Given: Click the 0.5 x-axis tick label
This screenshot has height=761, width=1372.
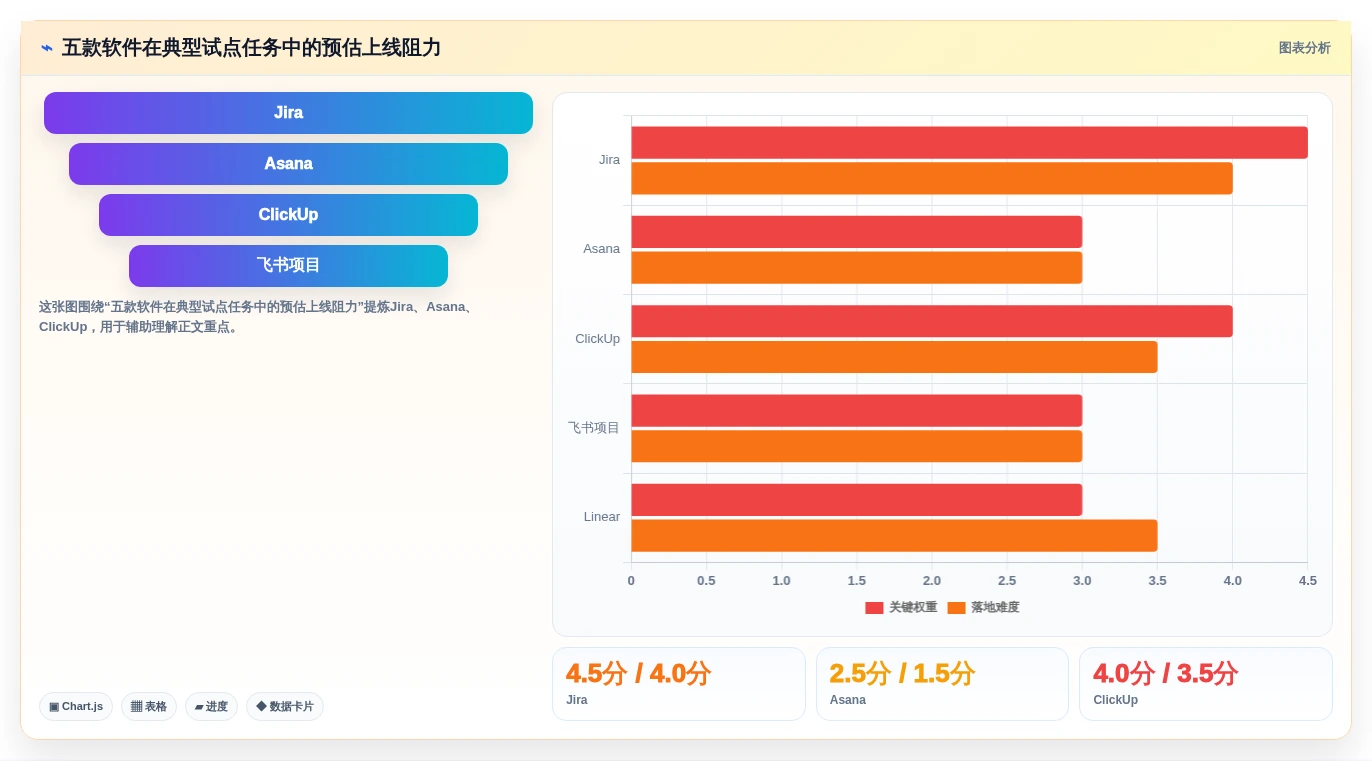Looking at the screenshot, I should pyautogui.click(x=706, y=581).
